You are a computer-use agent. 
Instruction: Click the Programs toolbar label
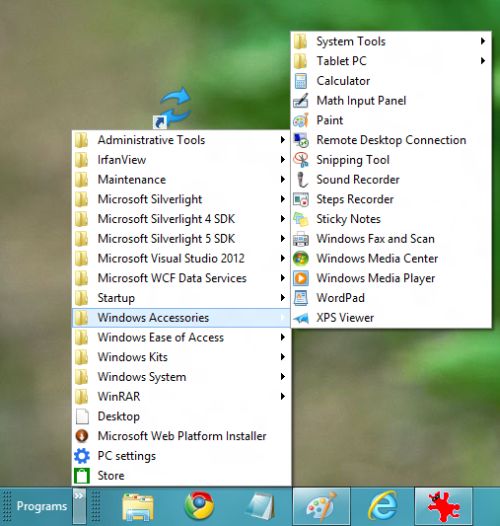(42, 506)
